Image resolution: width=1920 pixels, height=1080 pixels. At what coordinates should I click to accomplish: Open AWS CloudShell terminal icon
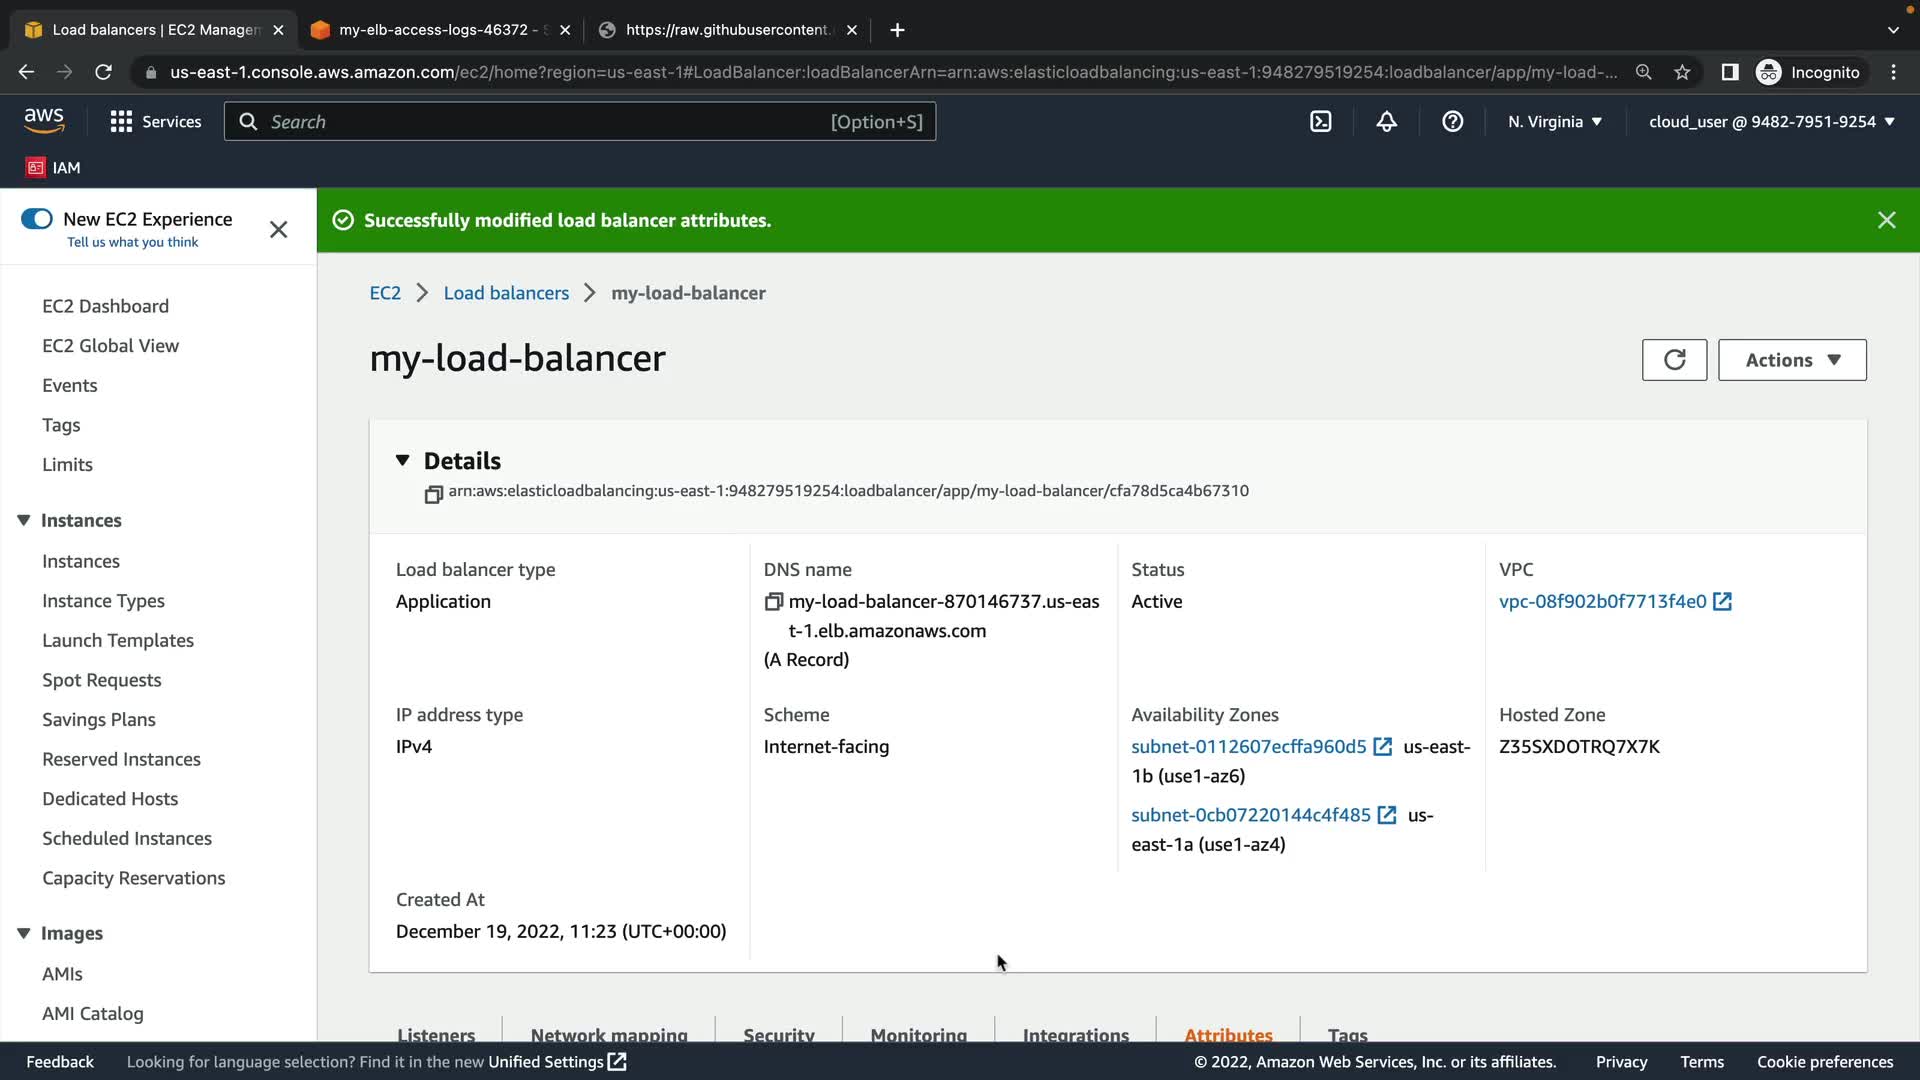(1321, 122)
